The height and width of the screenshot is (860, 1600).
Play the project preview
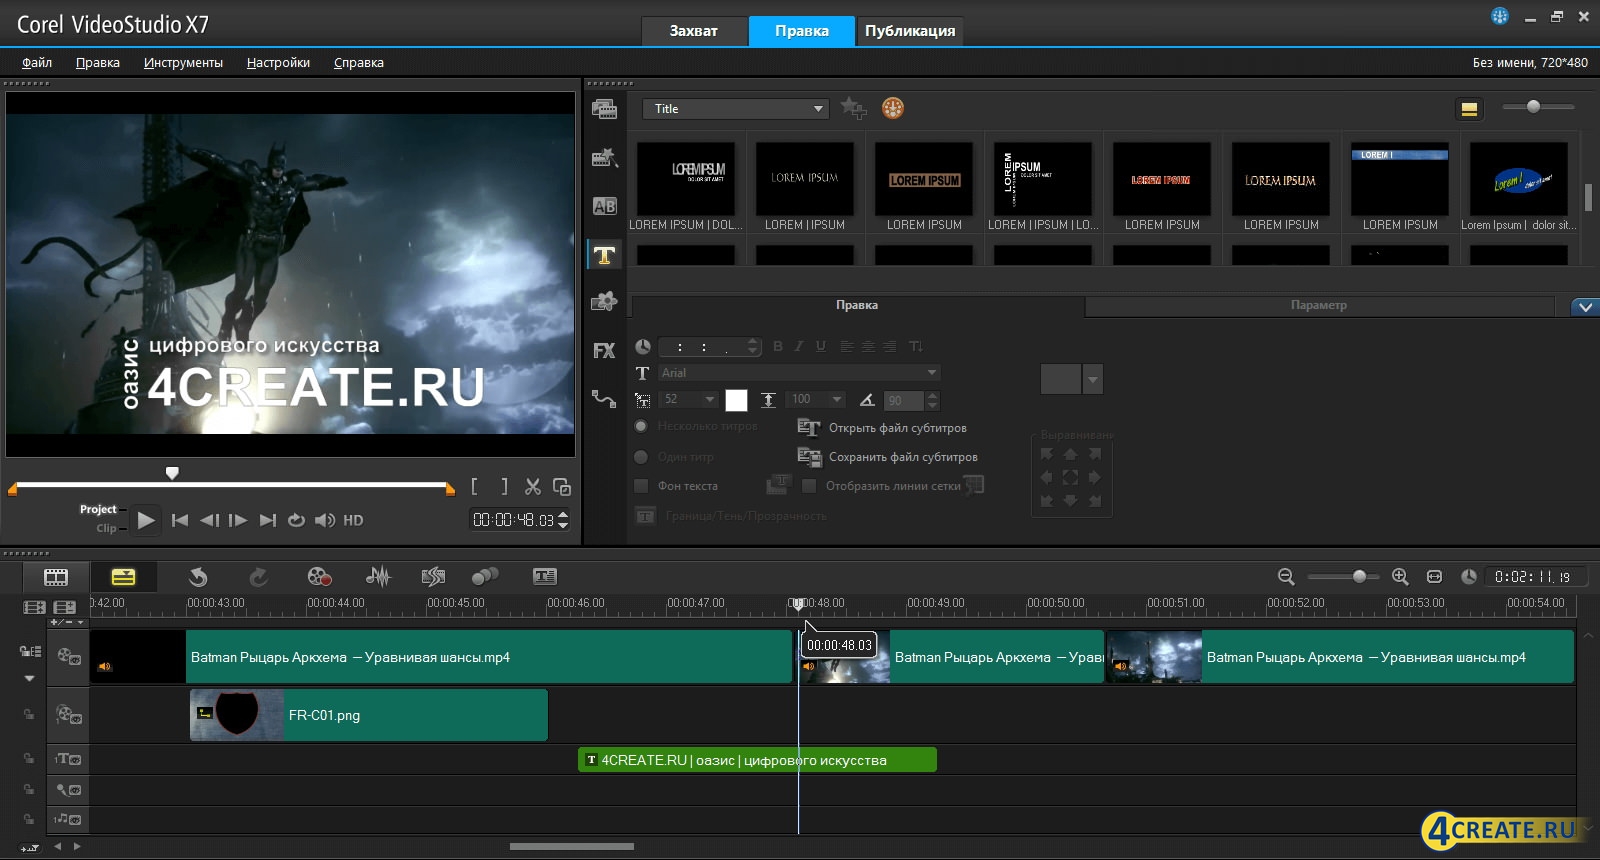point(146,520)
